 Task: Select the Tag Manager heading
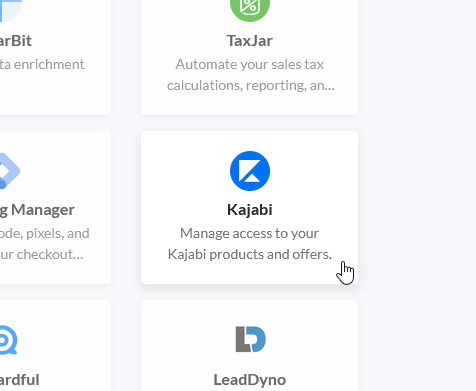(x=37, y=210)
